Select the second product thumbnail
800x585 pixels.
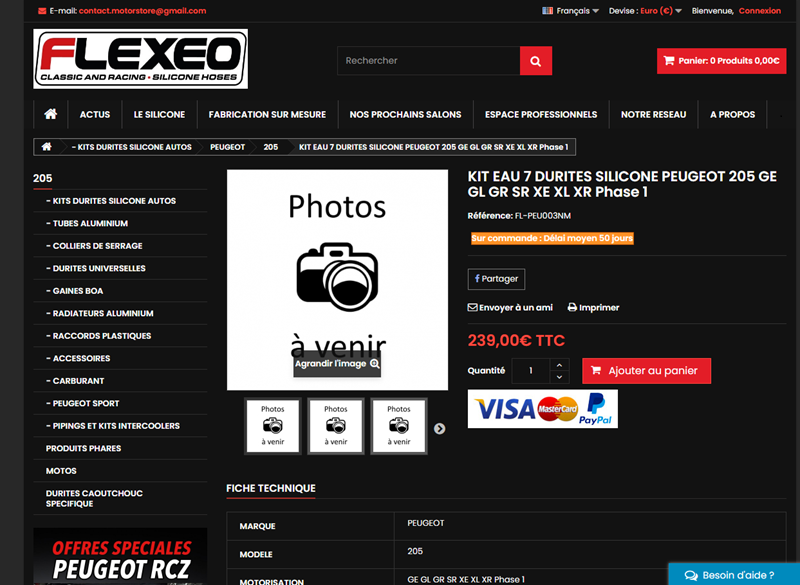pyautogui.click(x=336, y=426)
